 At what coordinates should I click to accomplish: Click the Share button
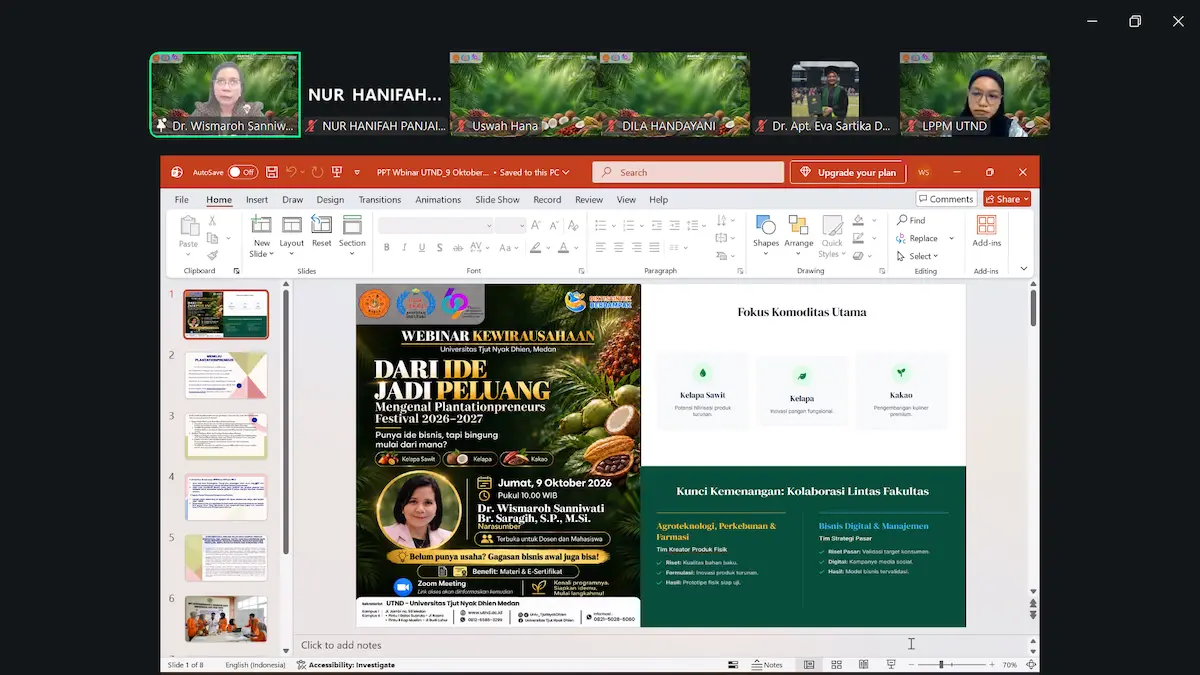coord(1007,199)
